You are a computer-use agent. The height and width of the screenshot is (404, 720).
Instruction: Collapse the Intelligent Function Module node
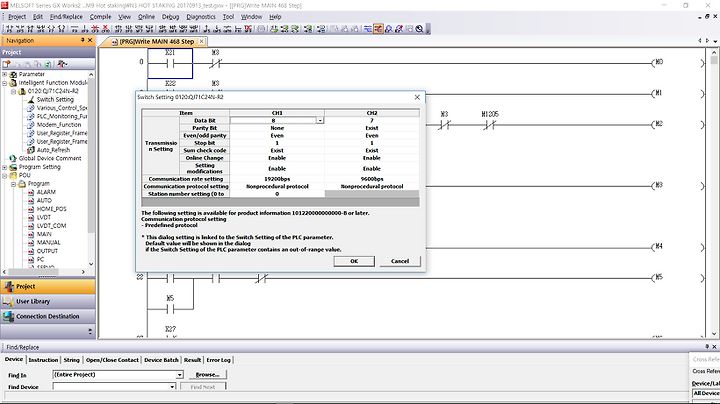5,83
